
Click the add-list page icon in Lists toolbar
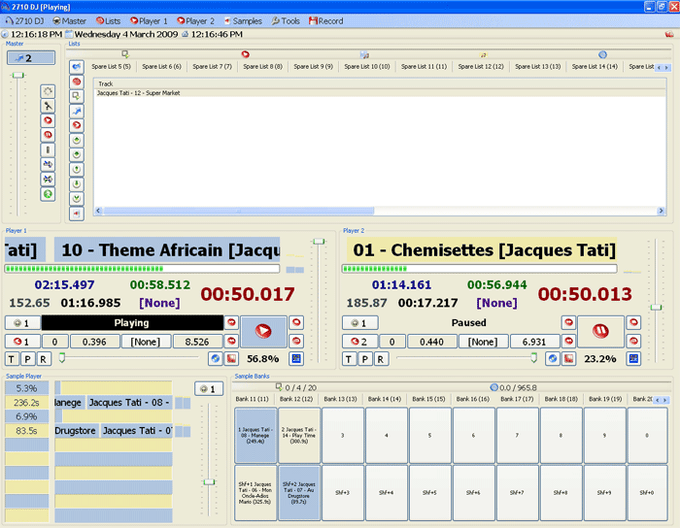[x=77, y=96]
